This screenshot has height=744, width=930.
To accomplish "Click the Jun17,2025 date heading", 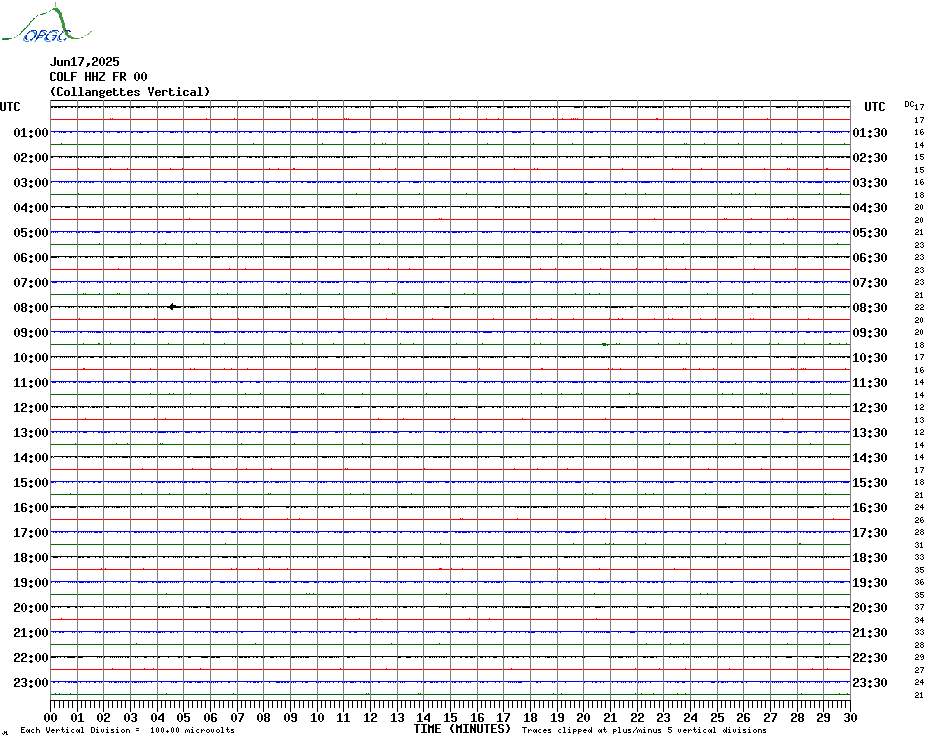I will click(84, 62).
